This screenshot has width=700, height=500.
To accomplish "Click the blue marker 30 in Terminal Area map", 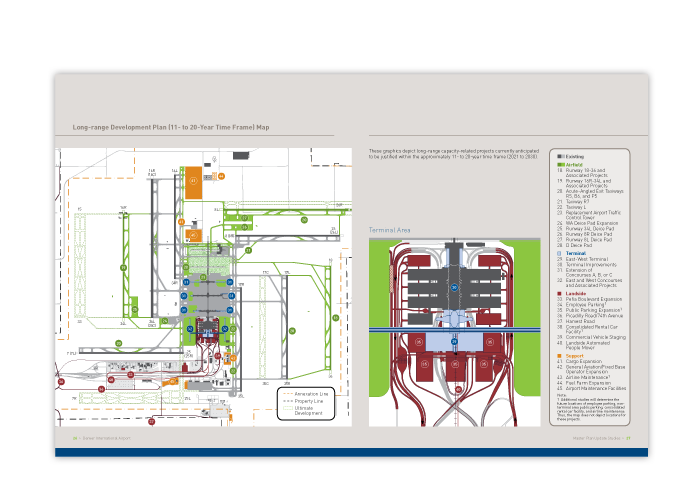I will pyautogui.click(x=454, y=288).
